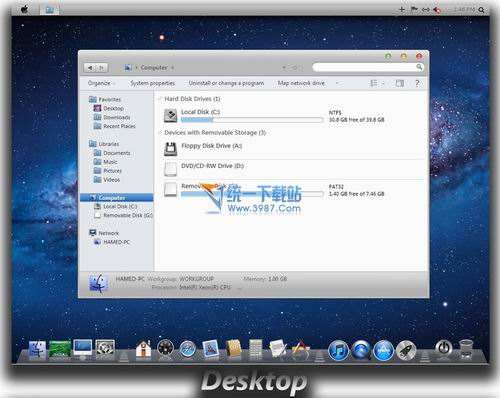Open the brown Address Book icon in dock
Viewport: 500px width, 398px height.
pyautogui.click(x=233, y=349)
